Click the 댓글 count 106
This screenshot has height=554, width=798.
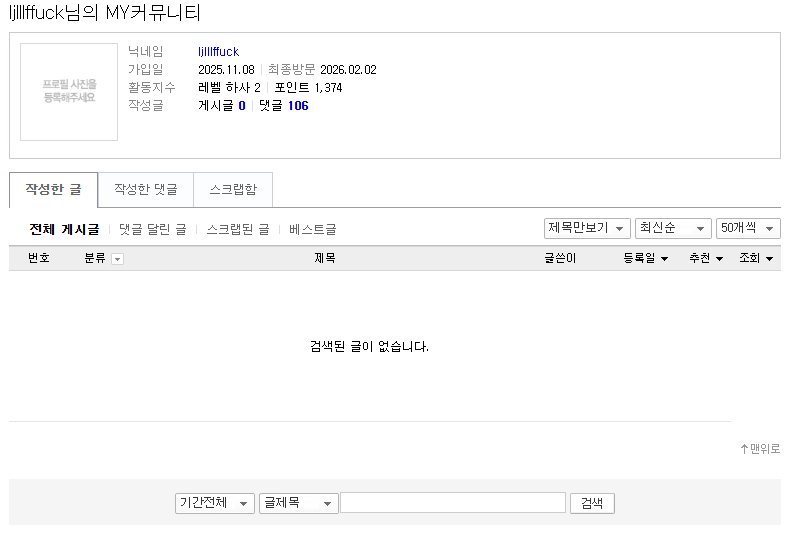[298, 106]
